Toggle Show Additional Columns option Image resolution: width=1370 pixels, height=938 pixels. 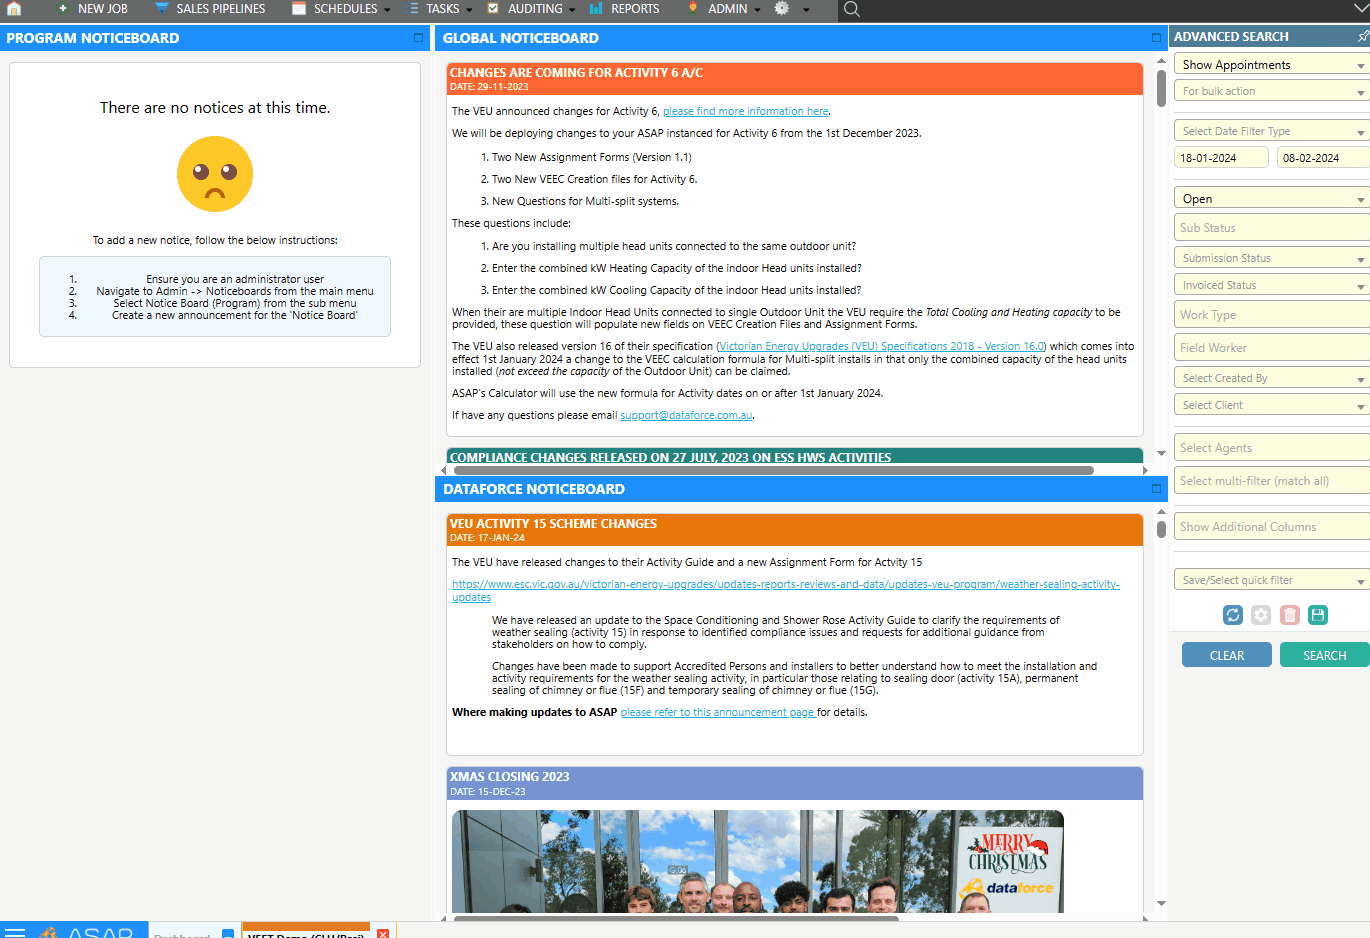(x=1270, y=526)
